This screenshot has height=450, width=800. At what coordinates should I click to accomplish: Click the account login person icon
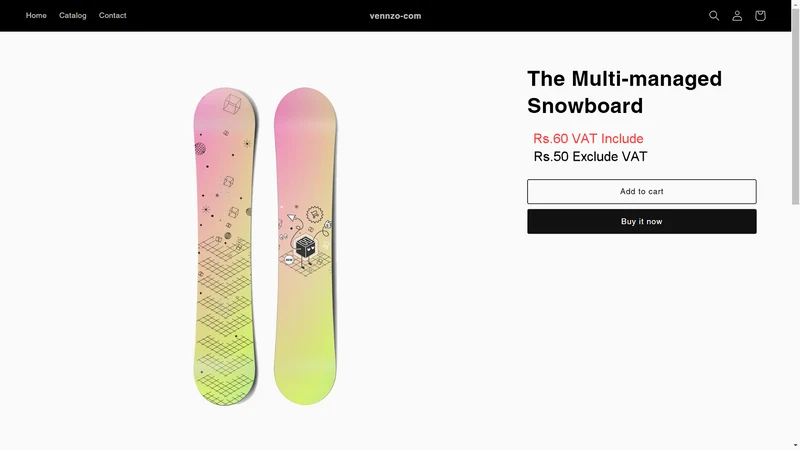(737, 16)
